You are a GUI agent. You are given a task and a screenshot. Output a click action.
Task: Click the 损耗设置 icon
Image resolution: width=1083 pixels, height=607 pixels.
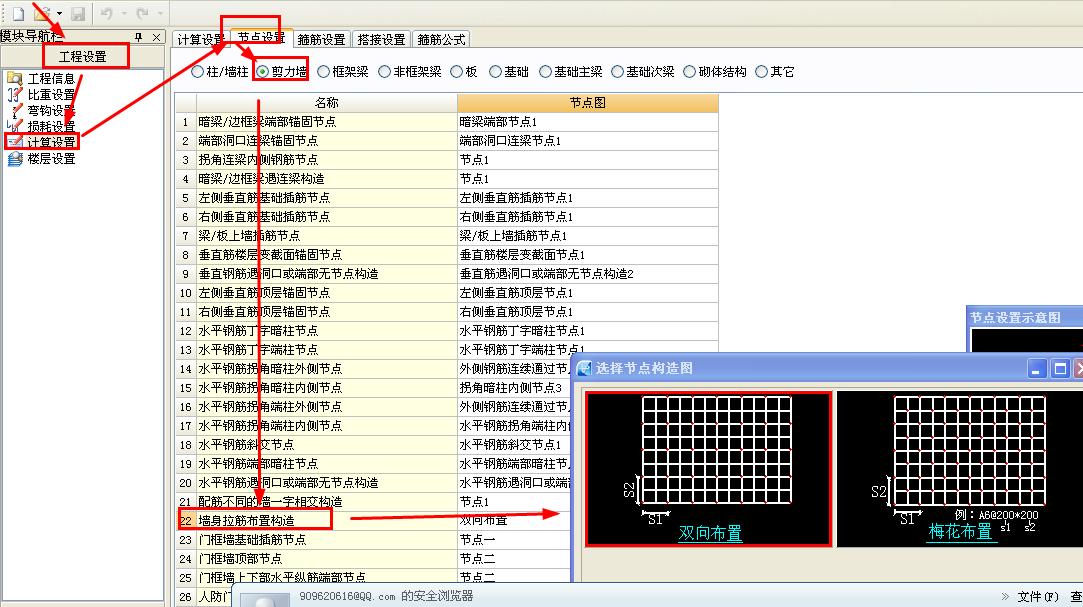tap(15, 126)
